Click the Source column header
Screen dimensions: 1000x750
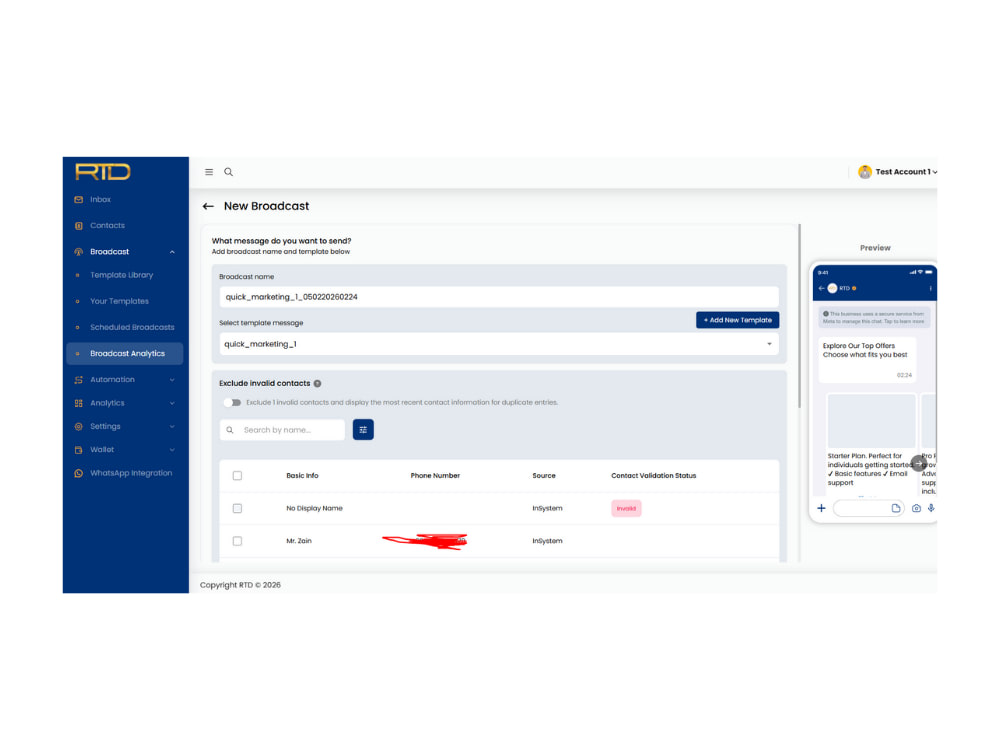point(544,476)
